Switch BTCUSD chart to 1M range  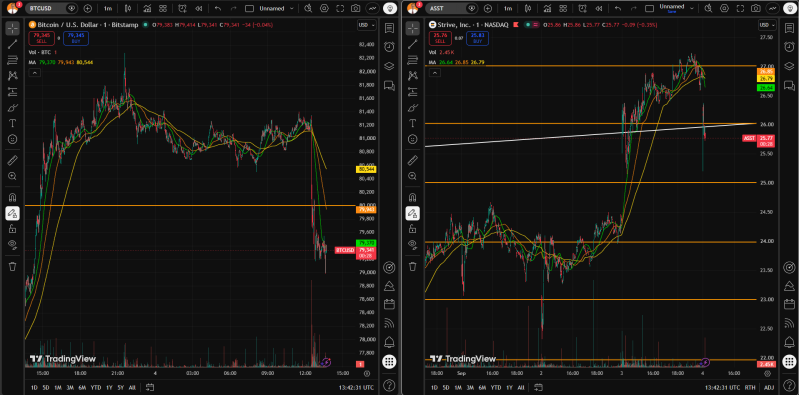58,387
